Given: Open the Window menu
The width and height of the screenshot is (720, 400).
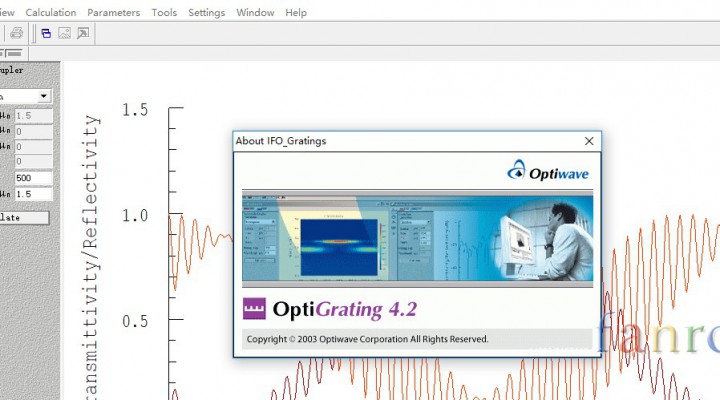Looking at the screenshot, I should tap(255, 13).
